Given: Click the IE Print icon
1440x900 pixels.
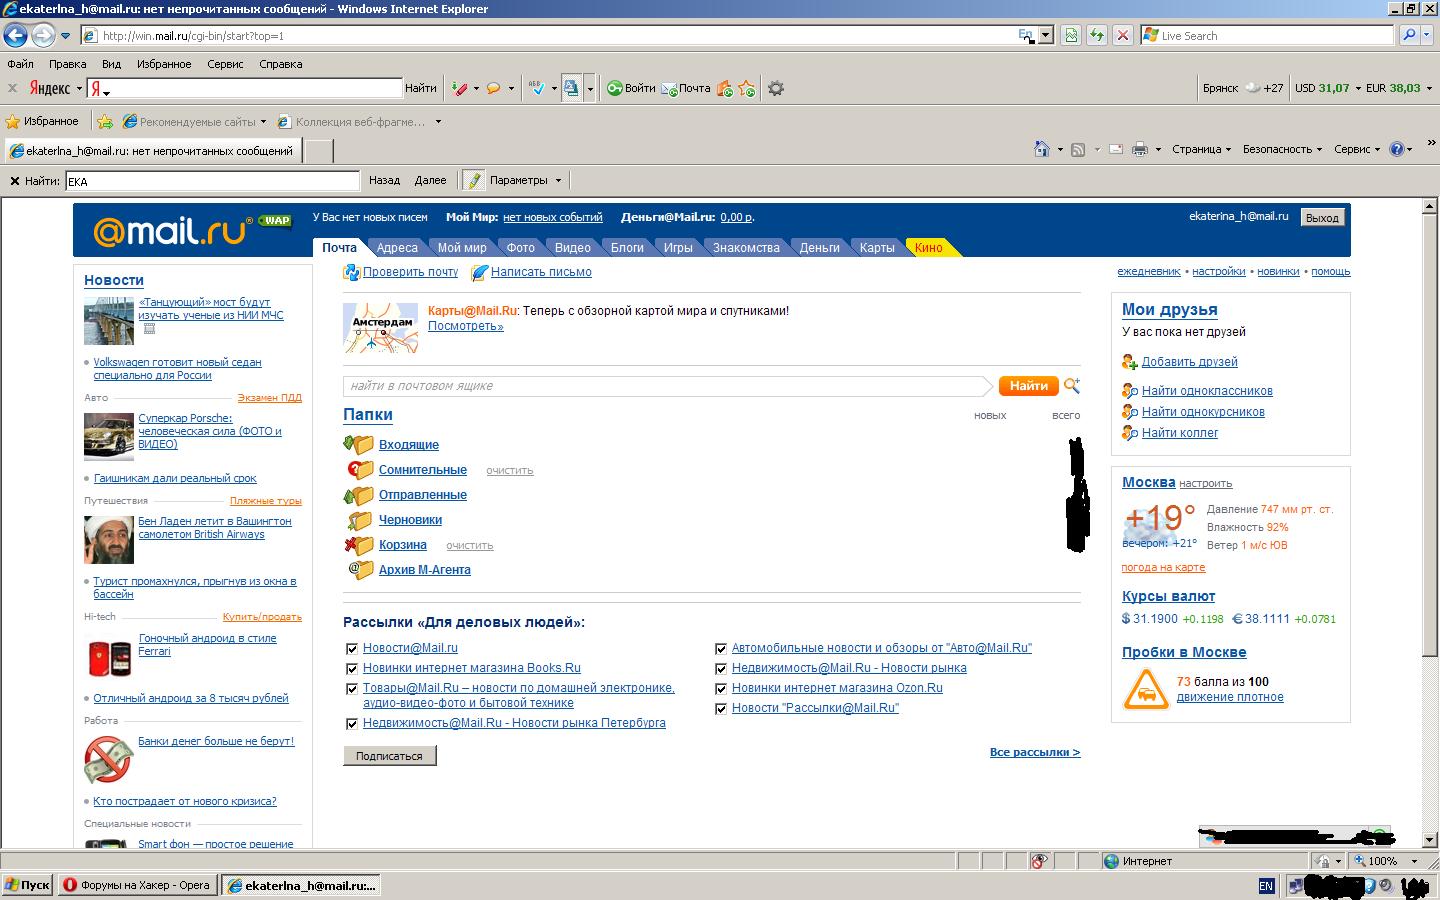Looking at the screenshot, I should pos(1140,149).
